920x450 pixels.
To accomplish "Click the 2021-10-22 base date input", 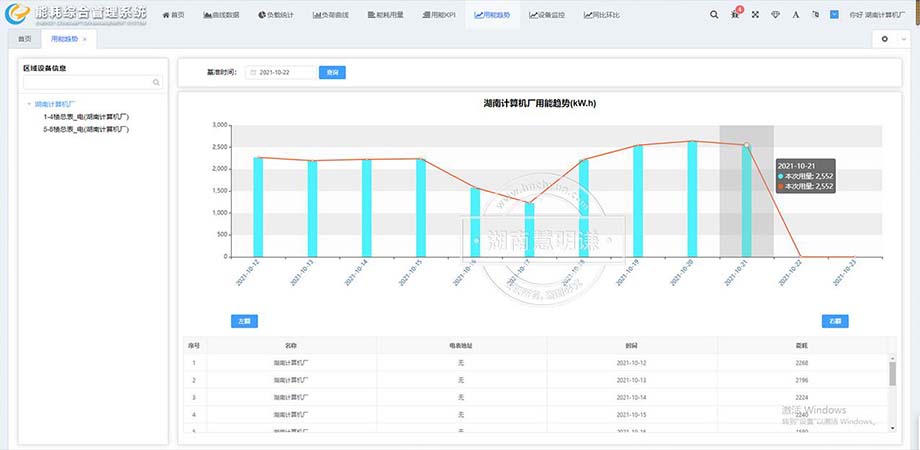I will point(284,73).
